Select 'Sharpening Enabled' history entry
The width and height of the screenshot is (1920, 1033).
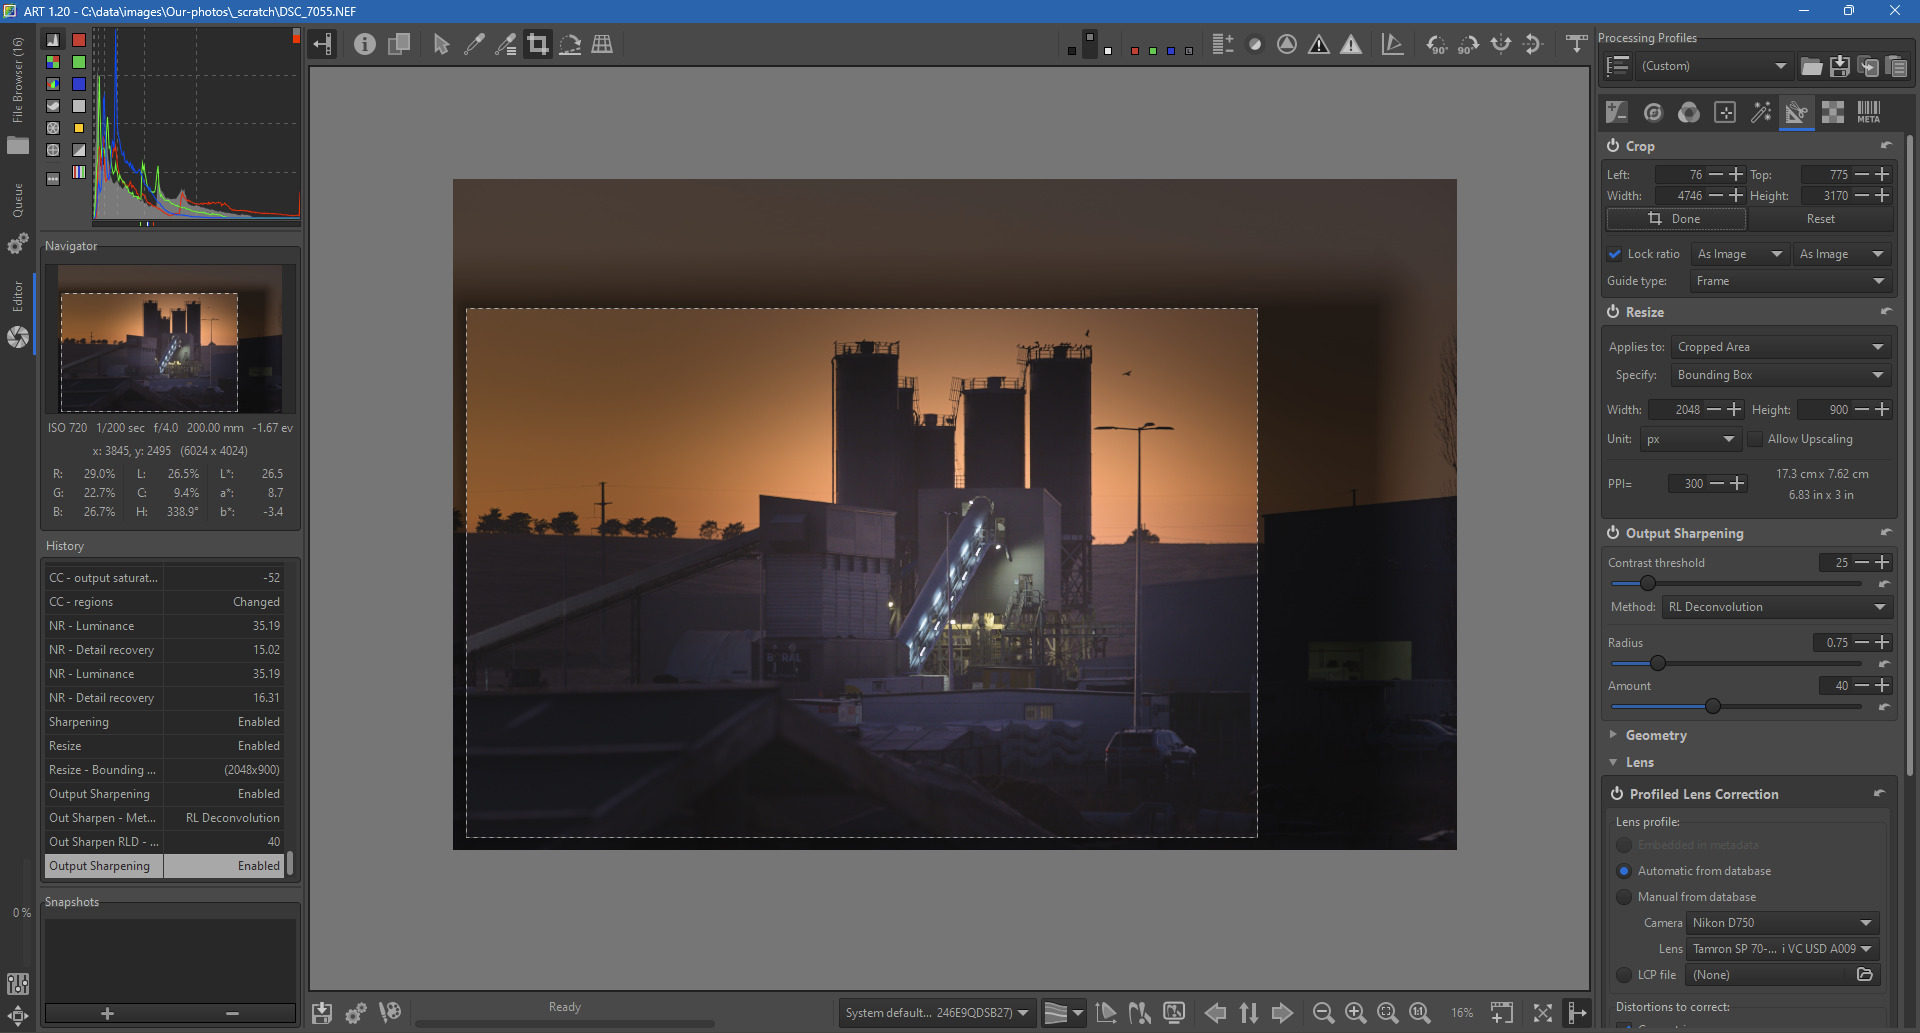coord(164,722)
